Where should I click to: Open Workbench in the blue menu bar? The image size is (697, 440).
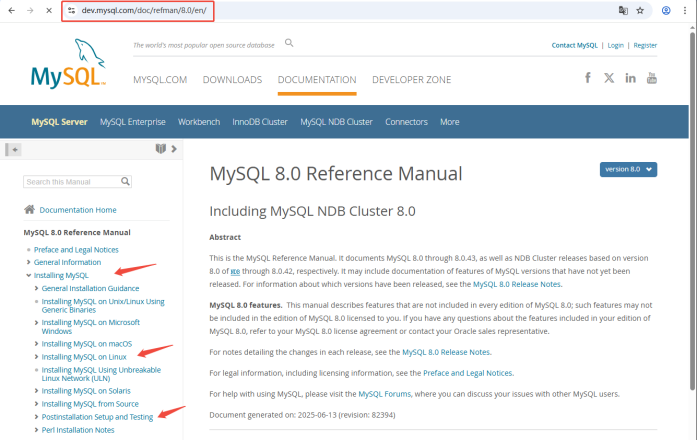coord(199,122)
